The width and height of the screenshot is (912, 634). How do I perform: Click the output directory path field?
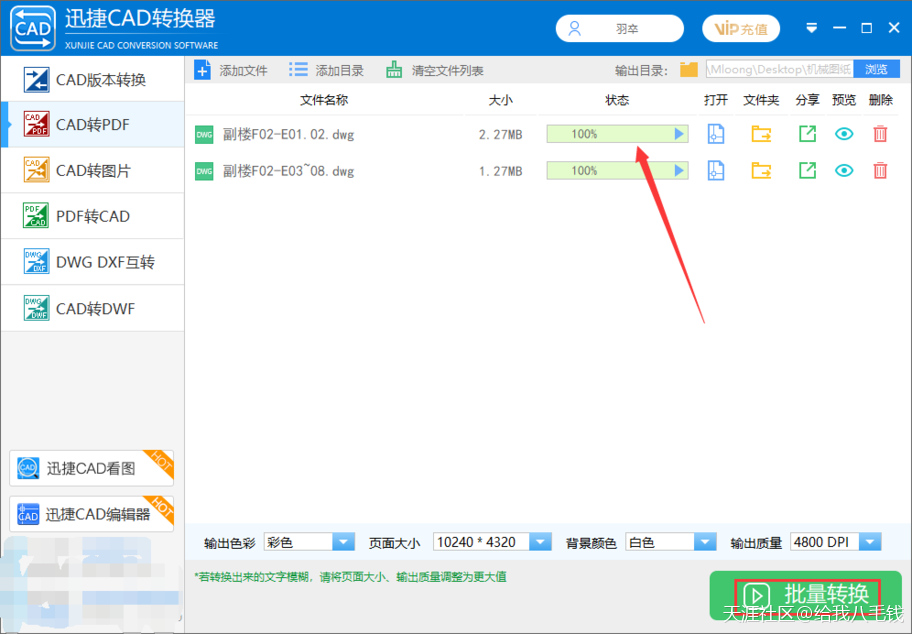(x=780, y=69)
